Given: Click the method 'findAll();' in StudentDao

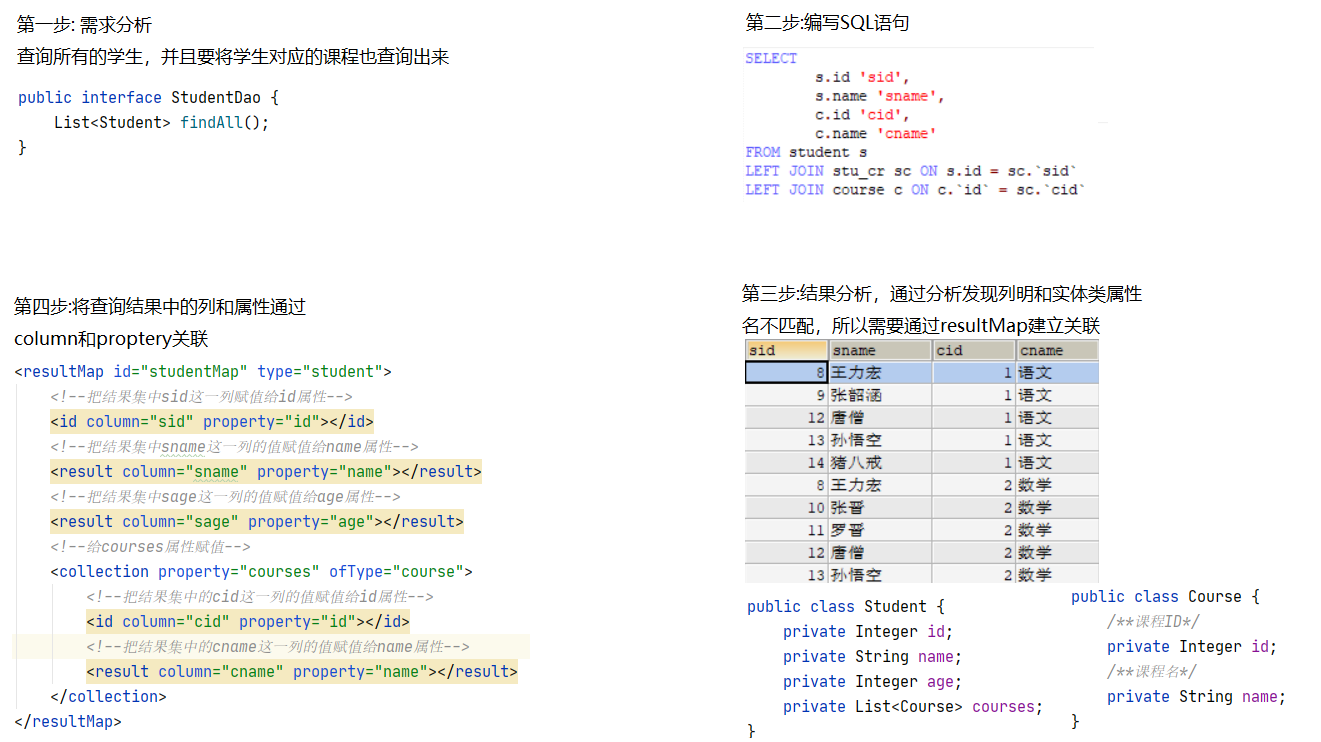Looking at the screenshot, I should (225, 122).
